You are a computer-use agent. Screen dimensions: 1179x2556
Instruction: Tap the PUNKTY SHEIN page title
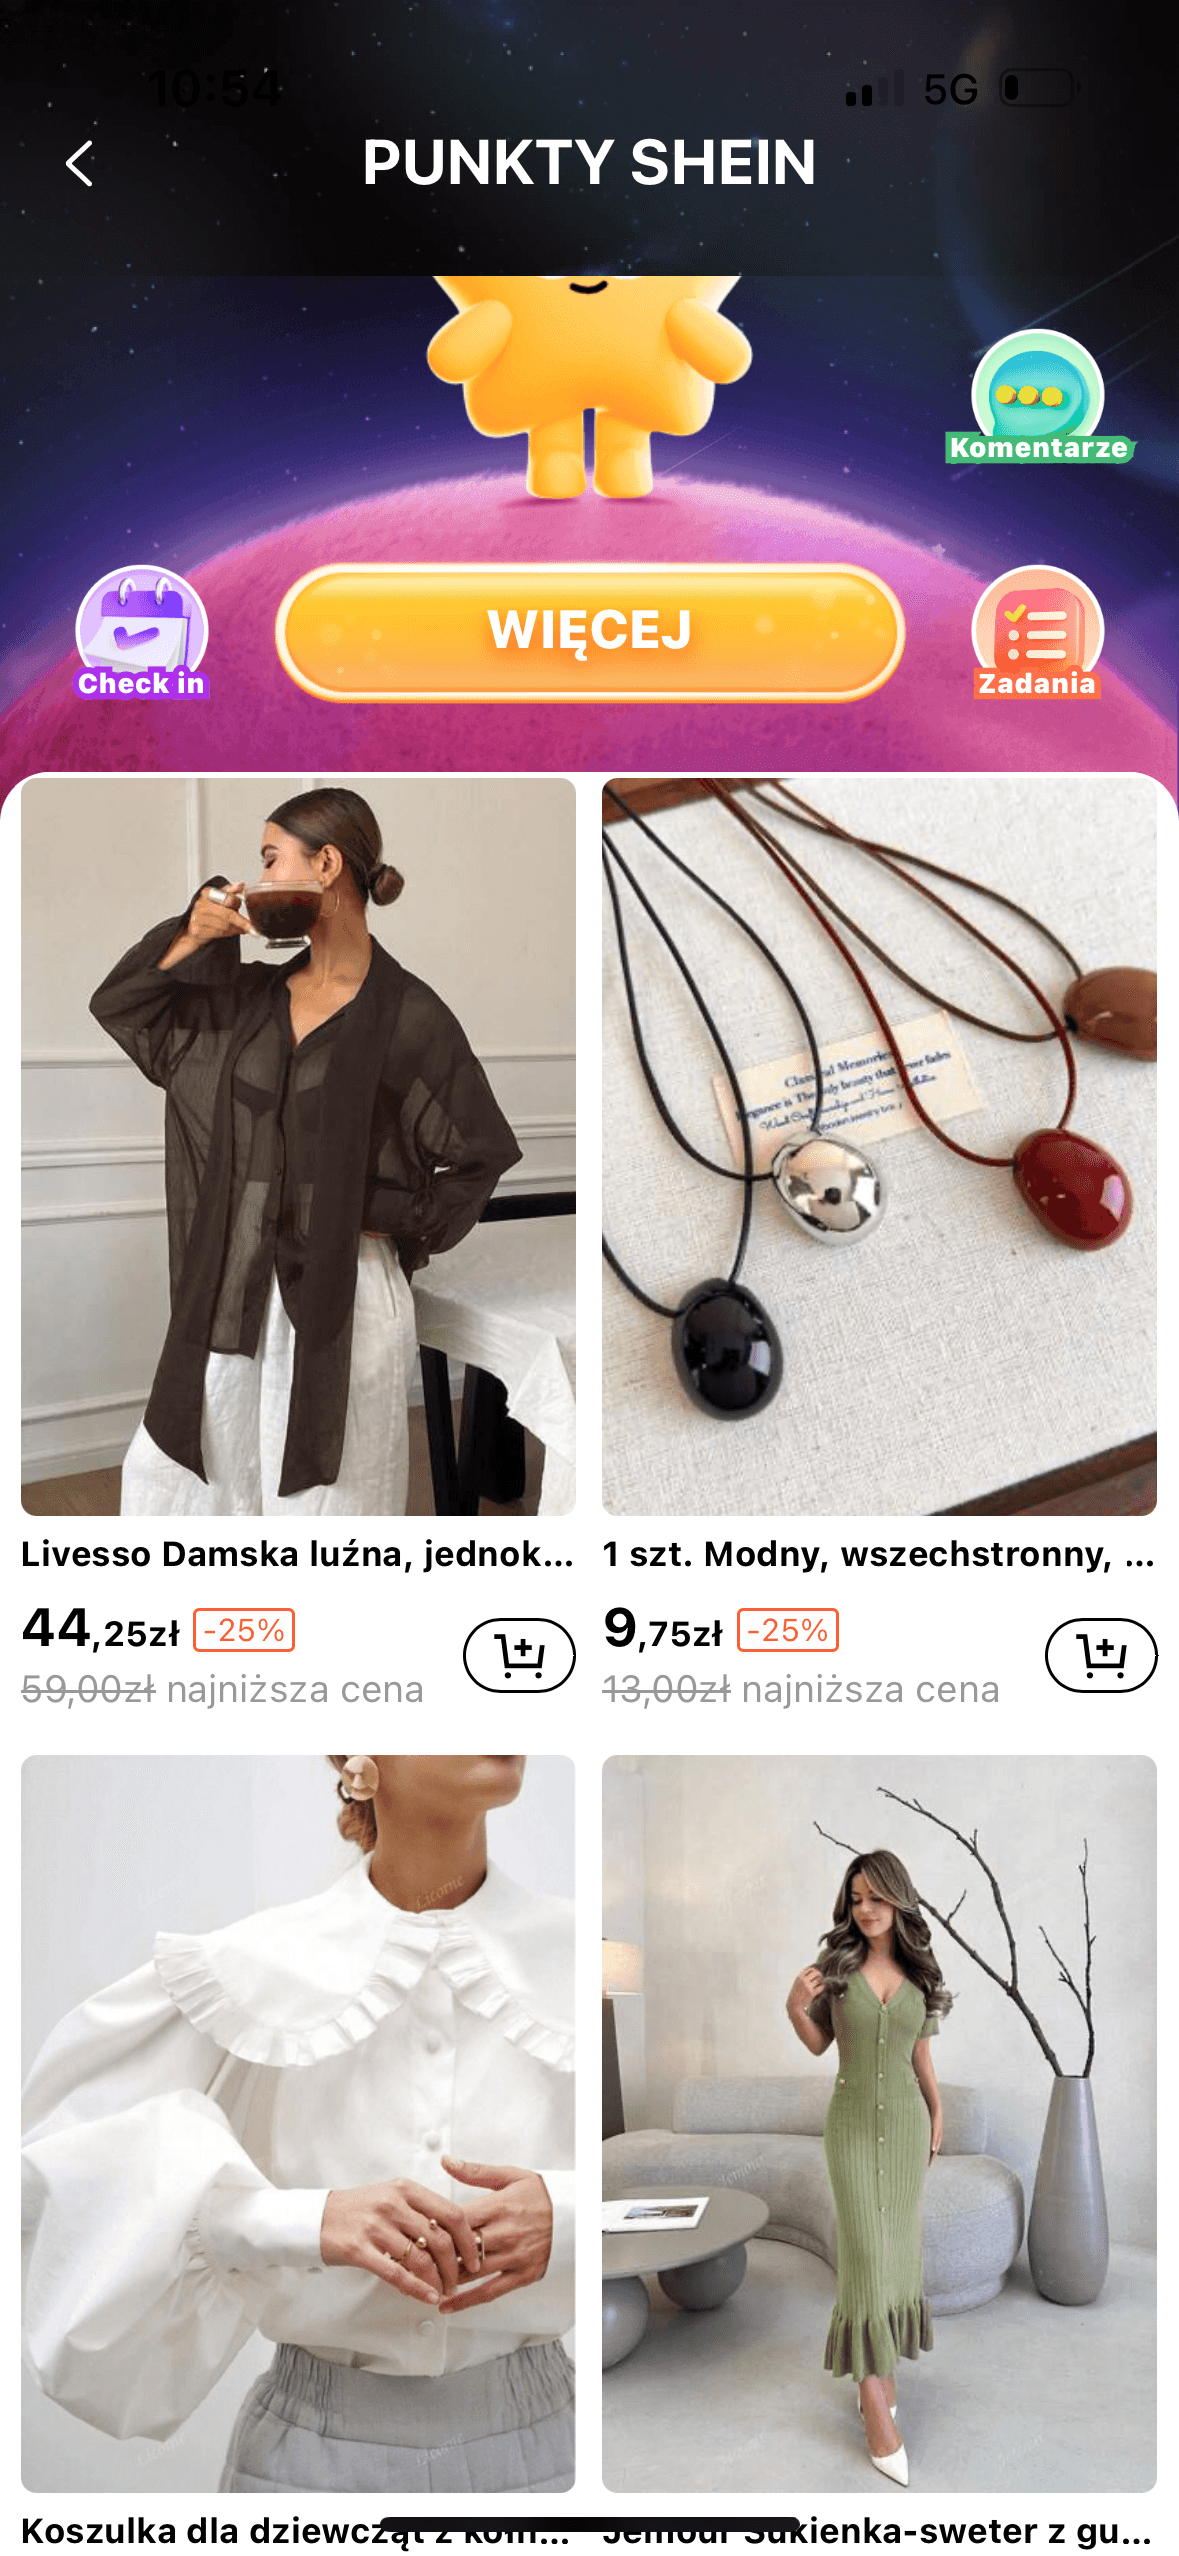pos(589,162)
